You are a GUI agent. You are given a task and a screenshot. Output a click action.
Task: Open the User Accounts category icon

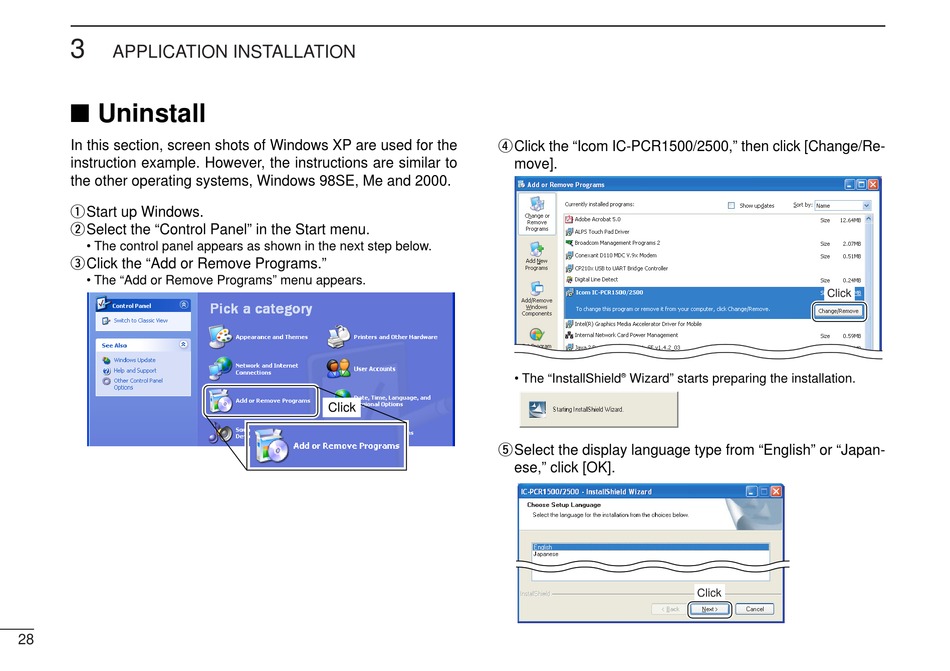tap(339, 368)
